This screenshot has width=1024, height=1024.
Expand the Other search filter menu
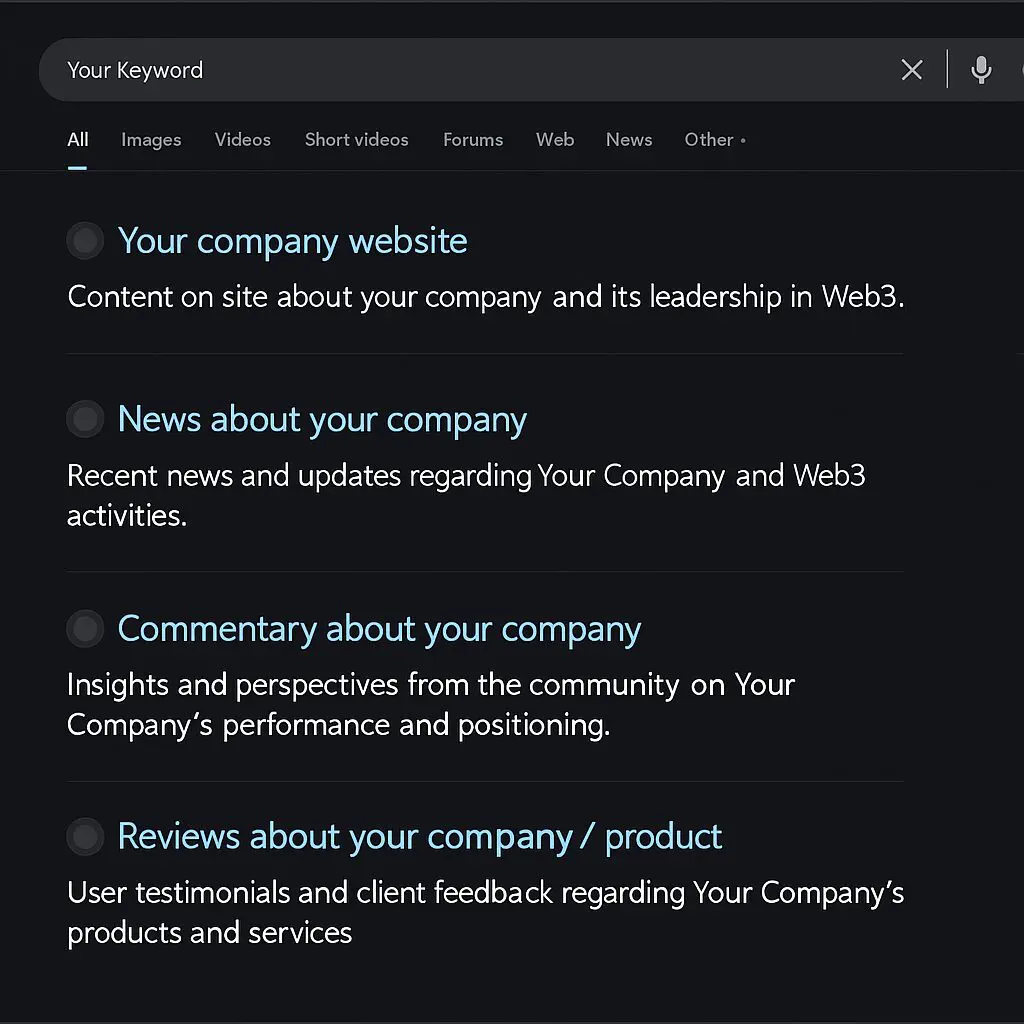[x=714, y=140]
